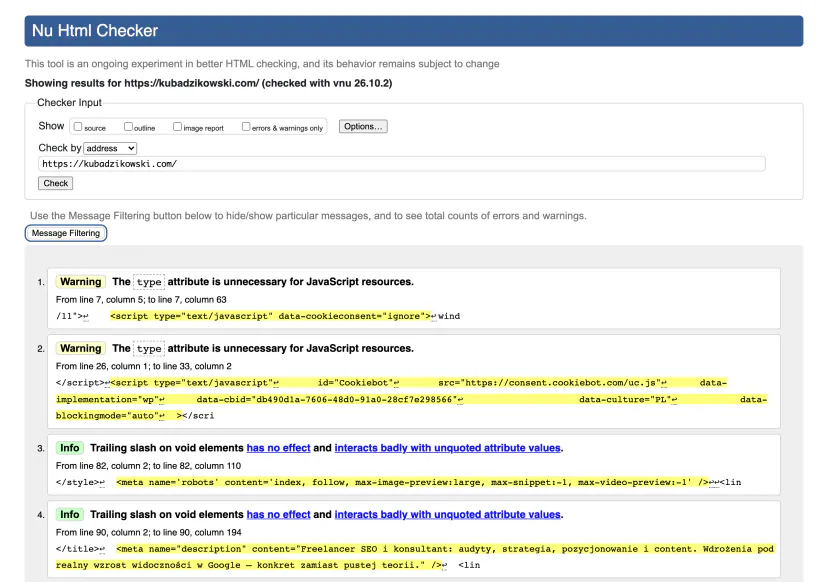Open Message Filtering panel
Image resolution: width=828 pixels, height=582 pixels.
(65, 233)
